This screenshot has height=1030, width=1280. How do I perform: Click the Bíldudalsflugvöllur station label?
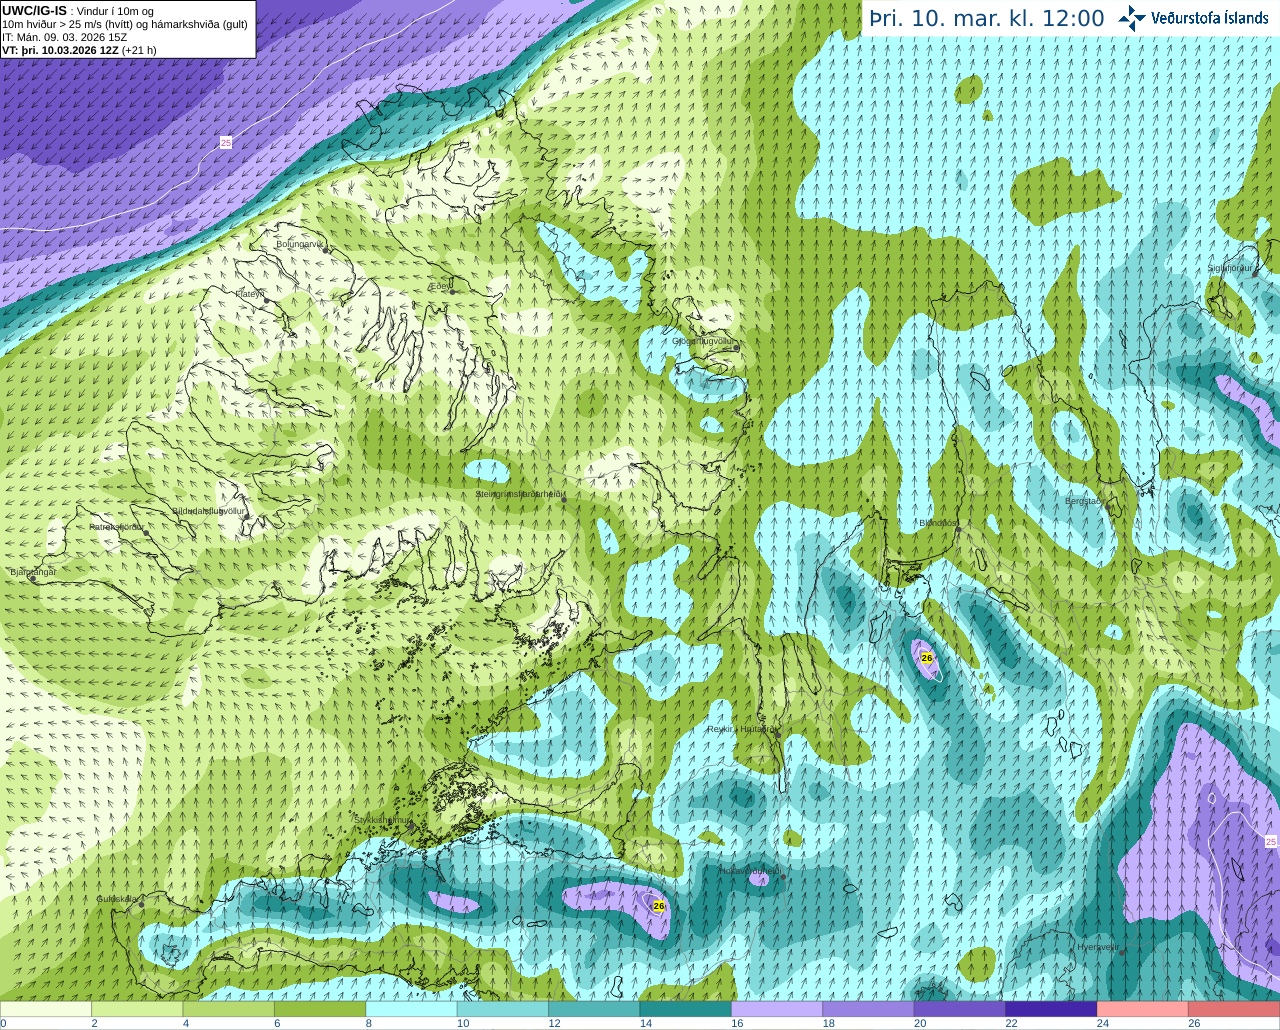click(208, 511)
